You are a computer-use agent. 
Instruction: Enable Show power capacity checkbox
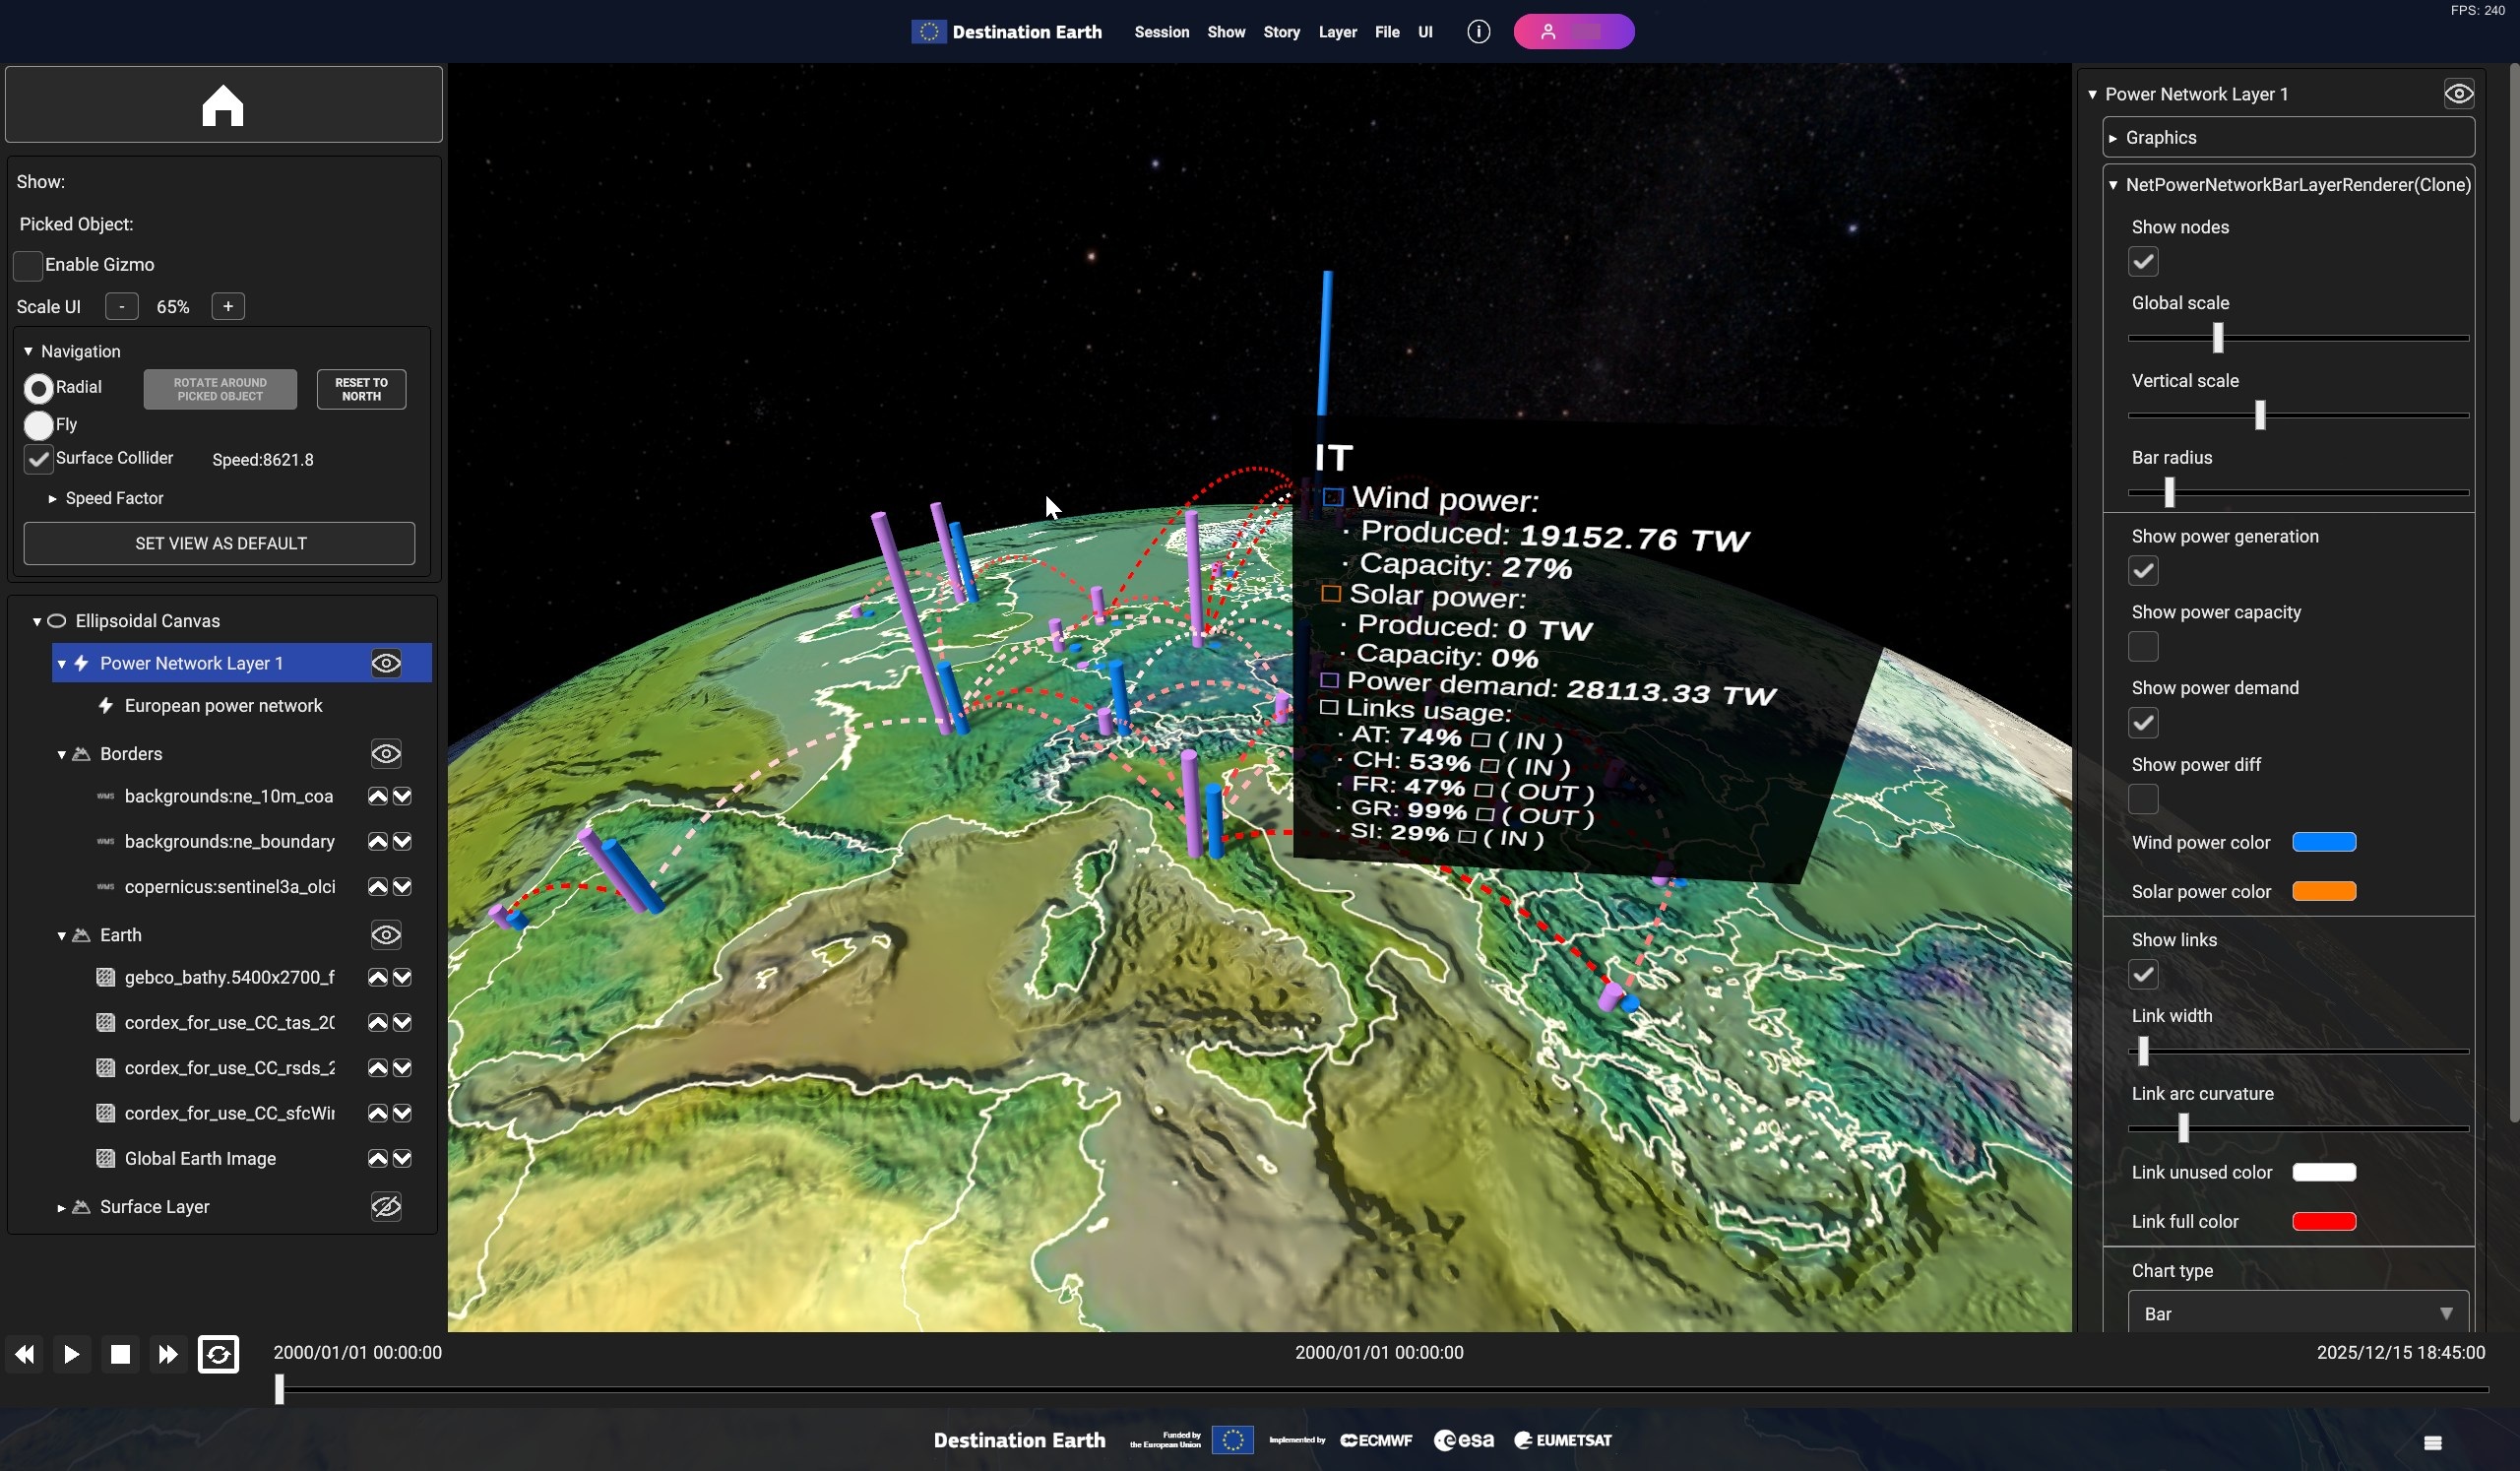pos(2143,647)
